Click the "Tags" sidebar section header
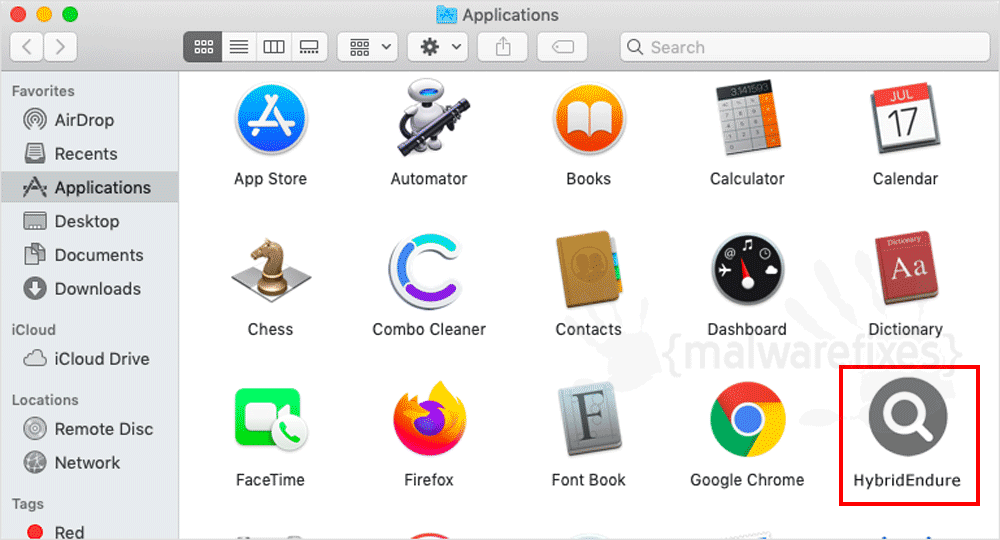This screenshot has height=540, width=1000. pyautogui.click(x=28, y=504)
